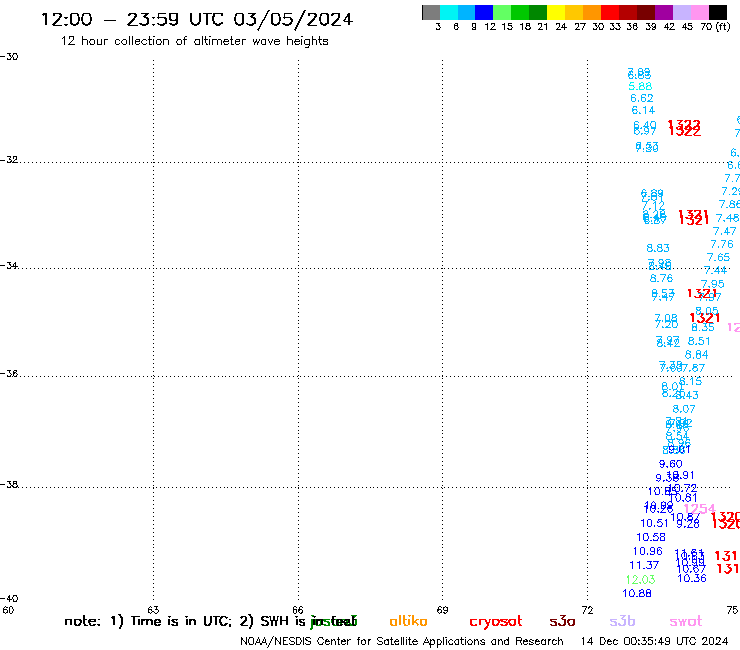Image resolution: width=740 pixels, height=650 pixels.
Task: Click the 8.83 wave height value
Action: 658,248
